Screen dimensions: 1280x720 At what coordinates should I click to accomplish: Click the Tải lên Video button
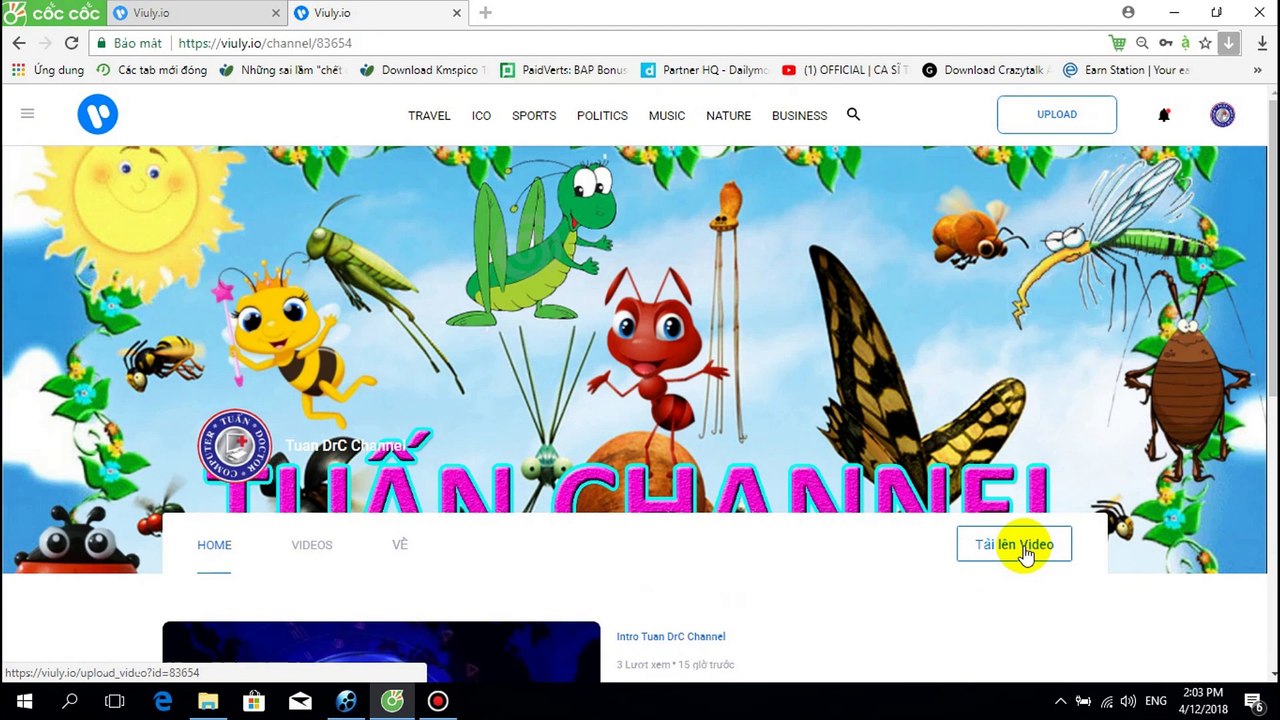(x=1014, y=544)
